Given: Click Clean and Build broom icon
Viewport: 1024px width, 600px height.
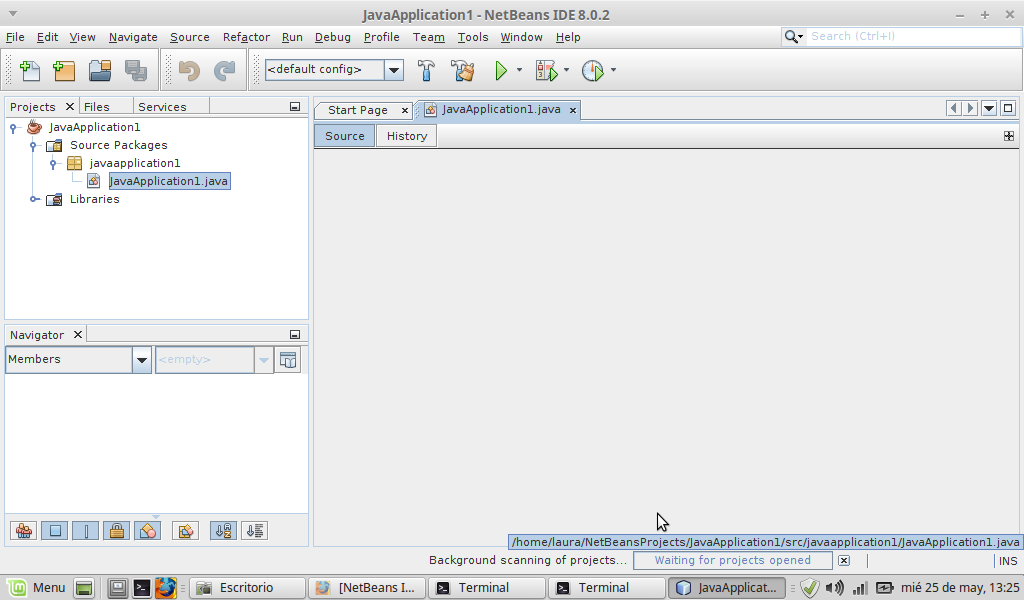Looking at the screenshot, I should (462, 70).
